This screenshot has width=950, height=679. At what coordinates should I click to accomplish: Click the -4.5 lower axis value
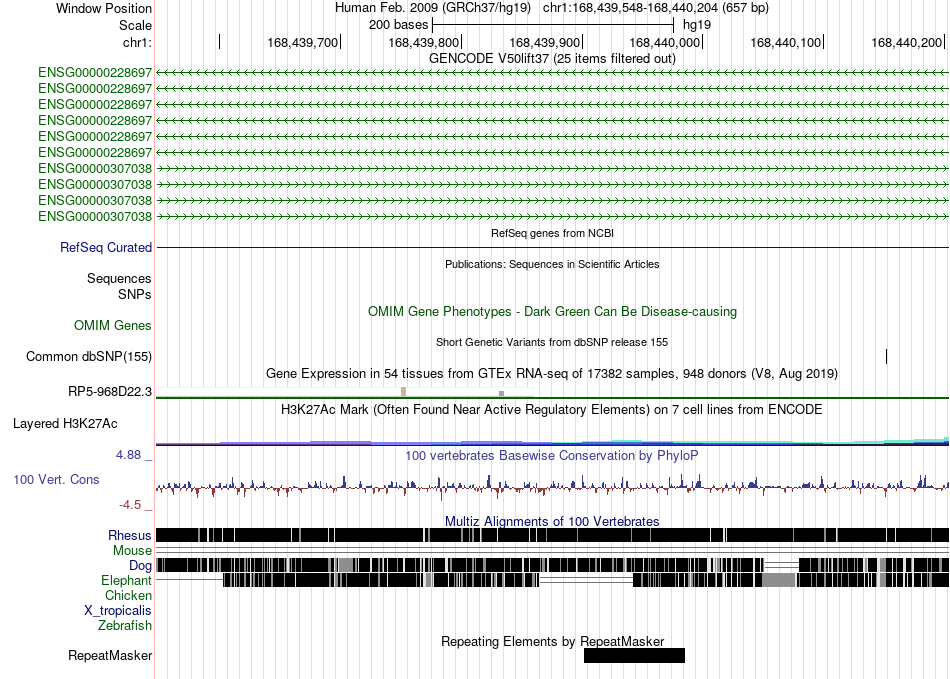point(130,505)
